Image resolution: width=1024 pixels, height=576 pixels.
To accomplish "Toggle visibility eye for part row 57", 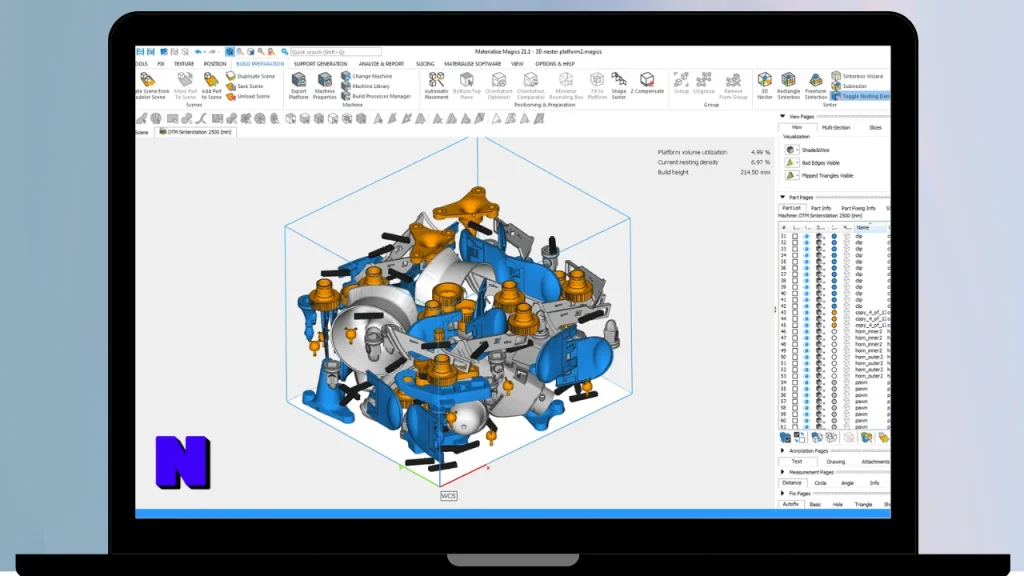I will click(807, 402).
